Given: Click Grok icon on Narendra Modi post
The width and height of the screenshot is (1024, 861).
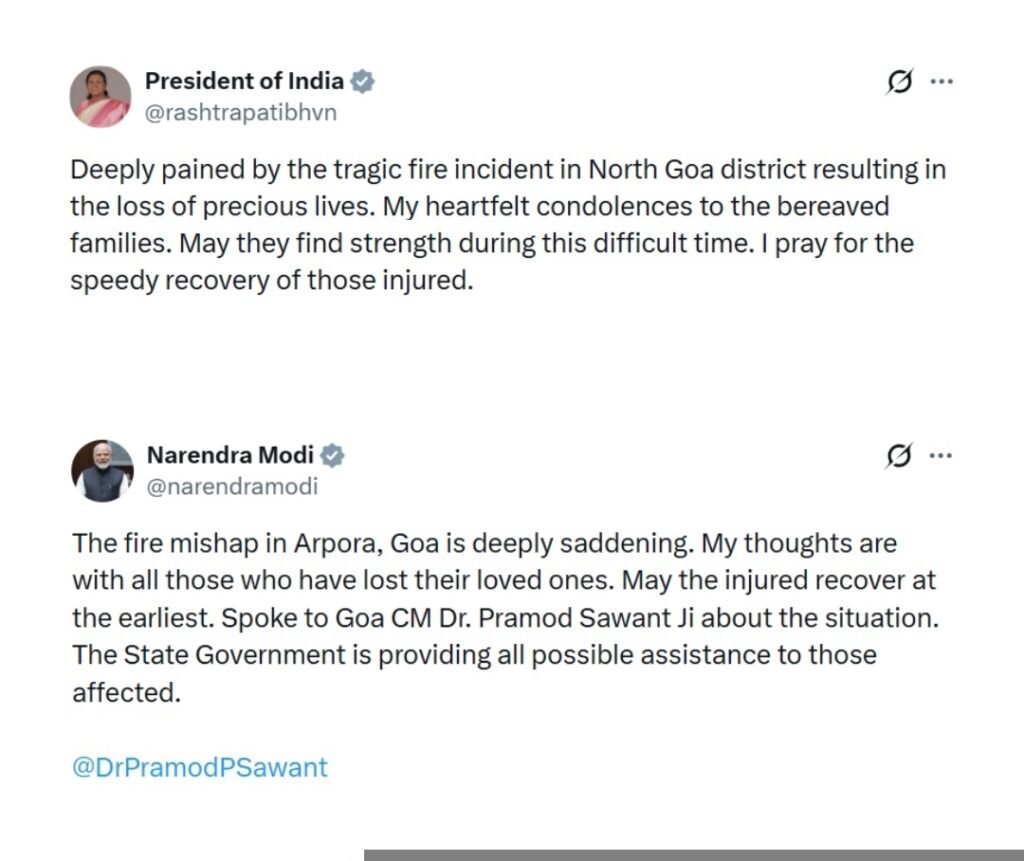Looking at the screenshot, I should tap(899, 457).
